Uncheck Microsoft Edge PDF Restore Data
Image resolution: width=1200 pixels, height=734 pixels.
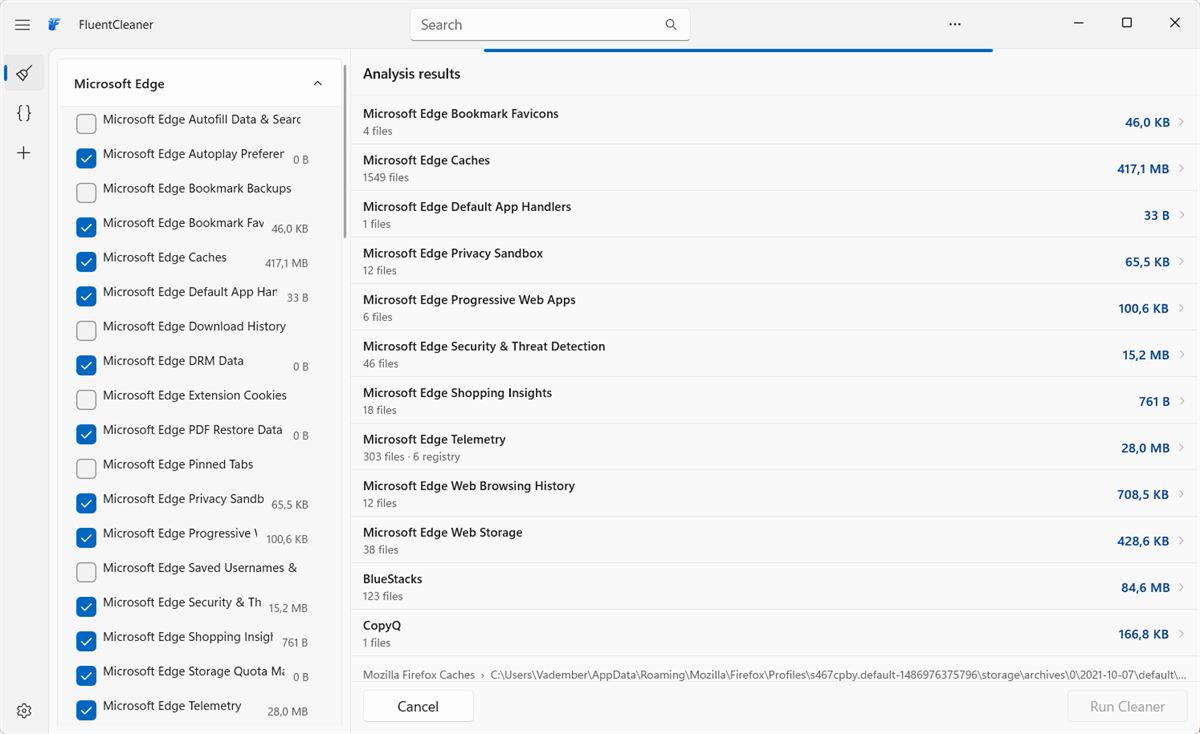pos(86,434)
